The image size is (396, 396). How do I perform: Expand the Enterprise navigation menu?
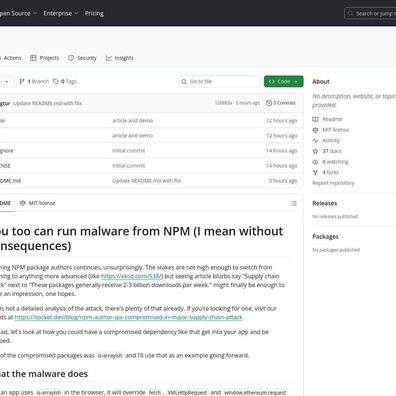(x=61, y=13)
